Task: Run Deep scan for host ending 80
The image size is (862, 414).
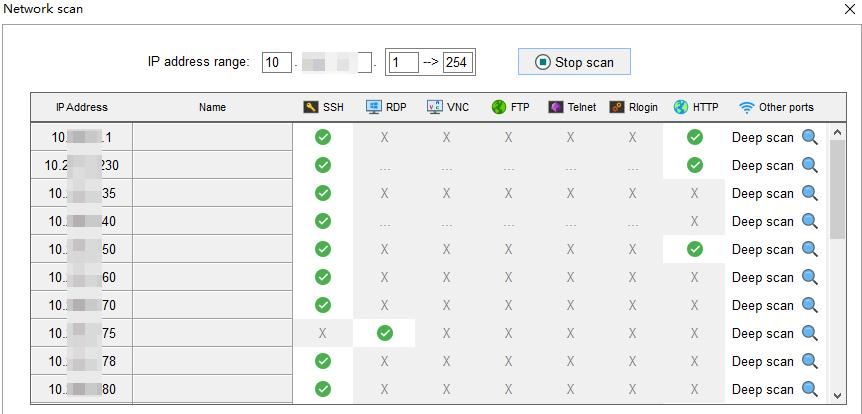Action: click(762, 389)
